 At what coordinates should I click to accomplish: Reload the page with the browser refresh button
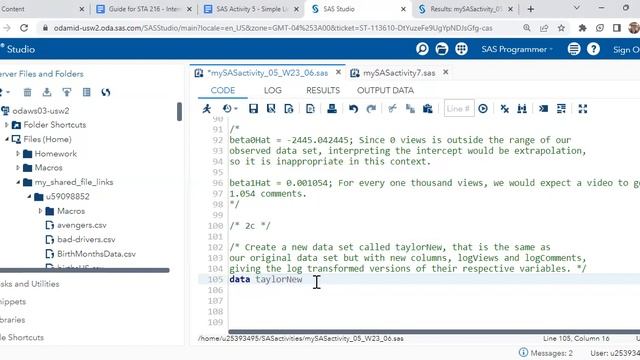[24, 28]
